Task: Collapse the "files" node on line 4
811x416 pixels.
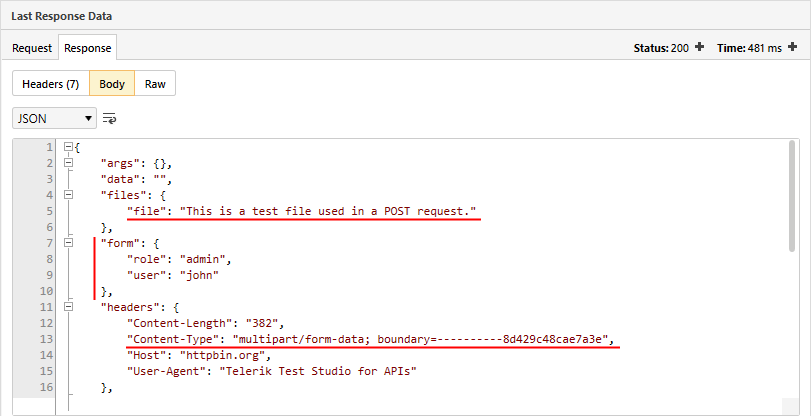Action: click(68, 195)
